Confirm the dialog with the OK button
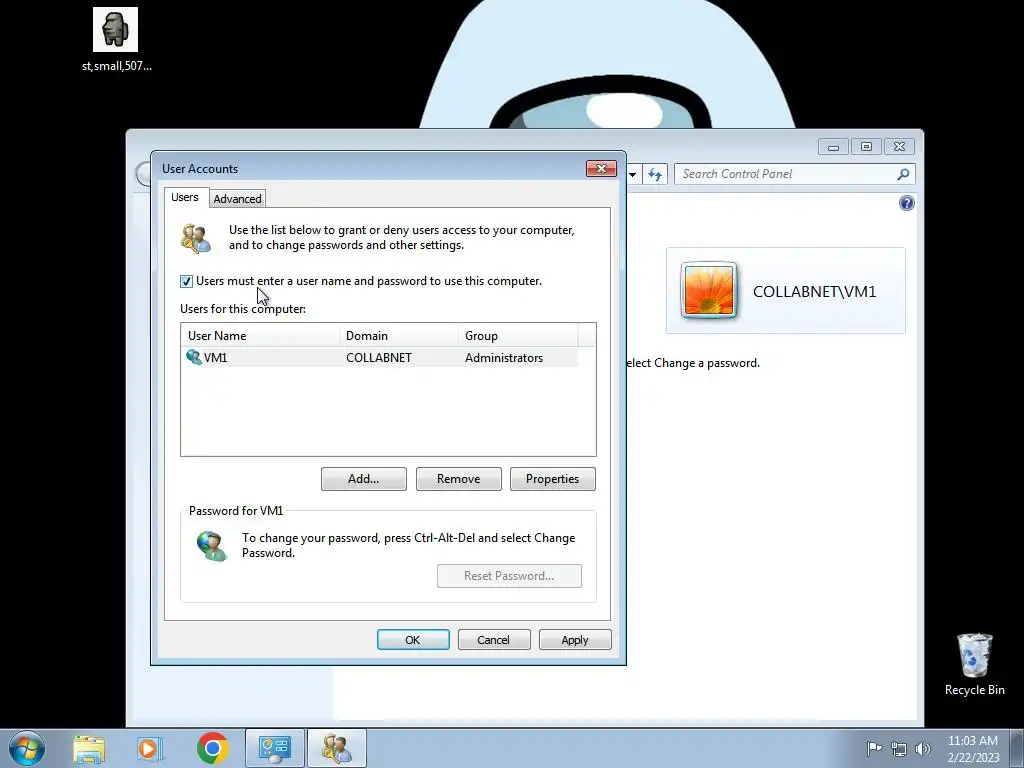The width and height of the screenshot is (1024, 768). (x=413, y=640)
